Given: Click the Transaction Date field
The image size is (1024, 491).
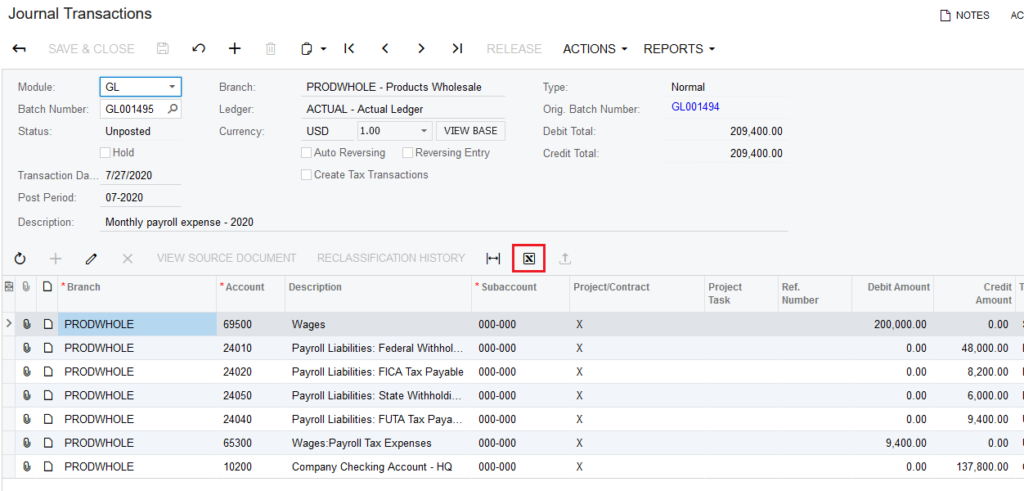Looking at the screenshot, I should (x=140, y=176).
